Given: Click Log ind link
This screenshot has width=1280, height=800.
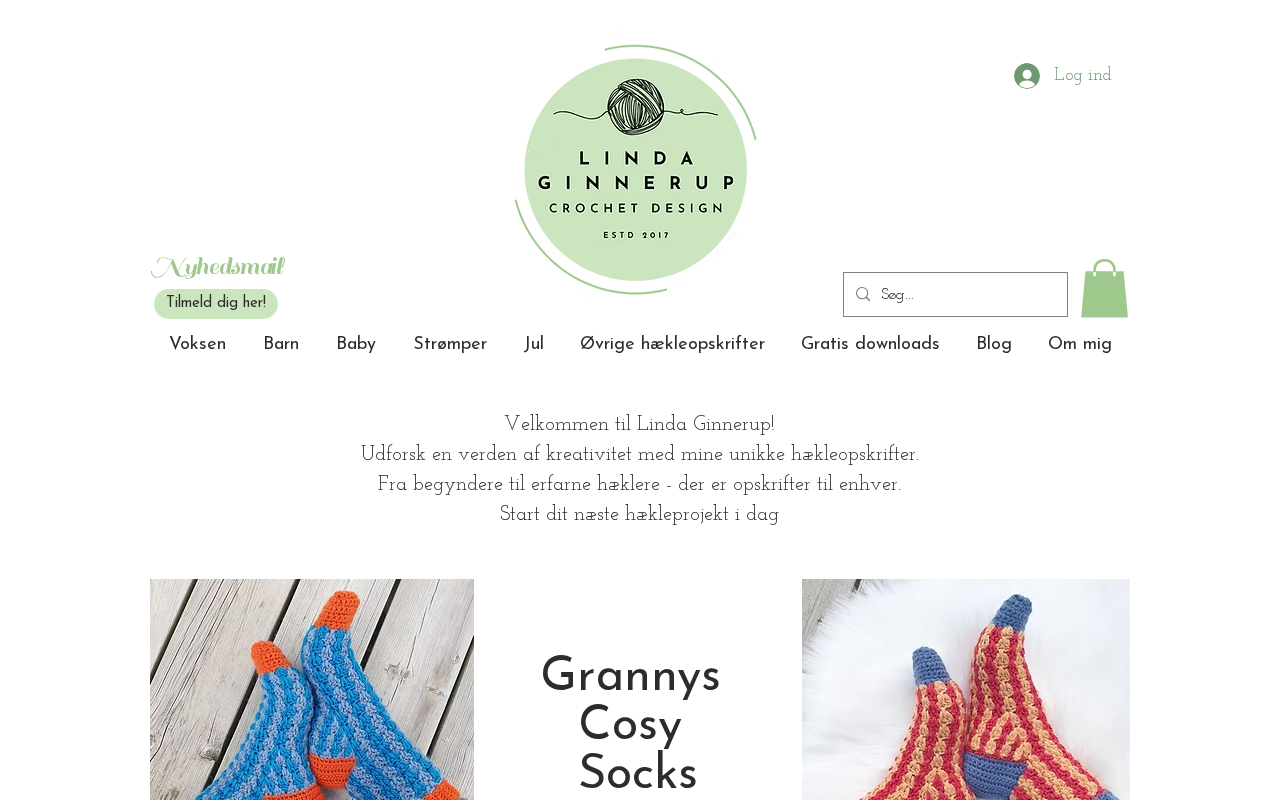Looking at the screenshot, I should pos(1082,76).
